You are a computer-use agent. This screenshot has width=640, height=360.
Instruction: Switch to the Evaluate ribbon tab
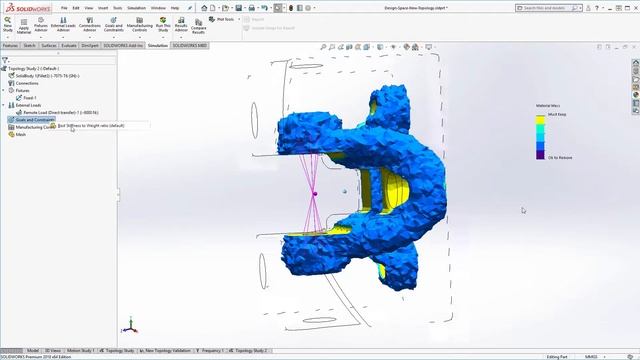[69, 45]
